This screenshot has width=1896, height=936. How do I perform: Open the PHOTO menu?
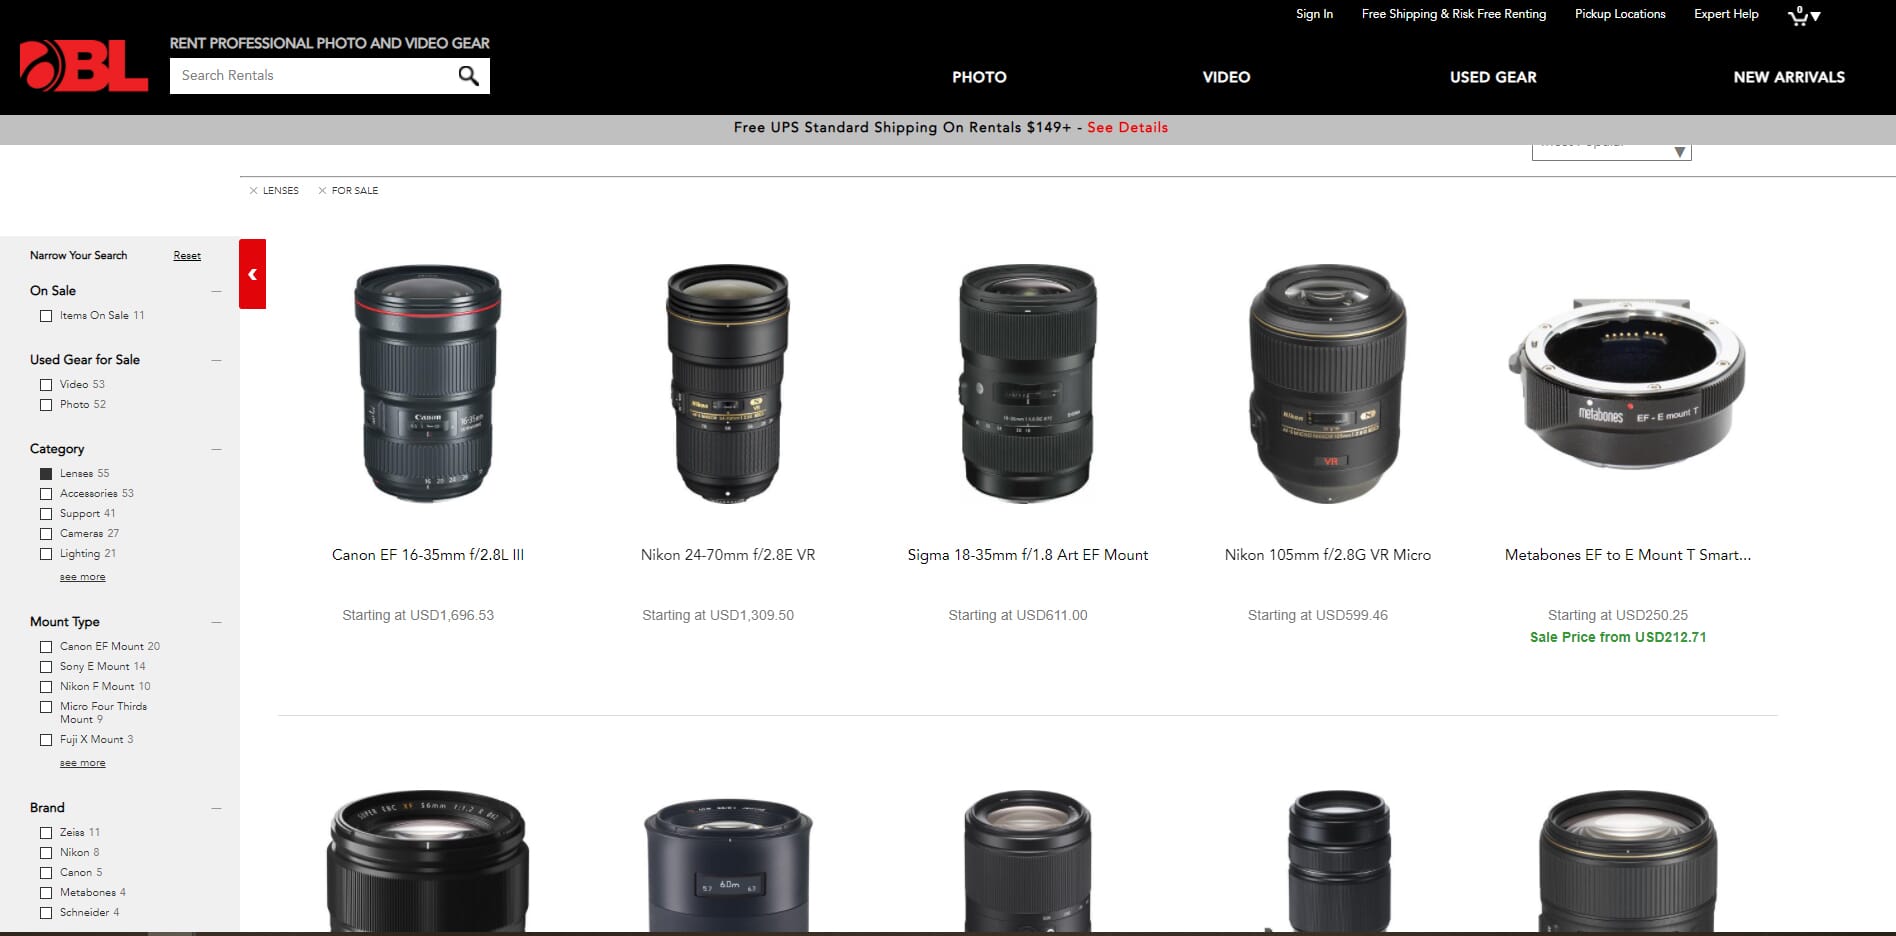point(979,77)
